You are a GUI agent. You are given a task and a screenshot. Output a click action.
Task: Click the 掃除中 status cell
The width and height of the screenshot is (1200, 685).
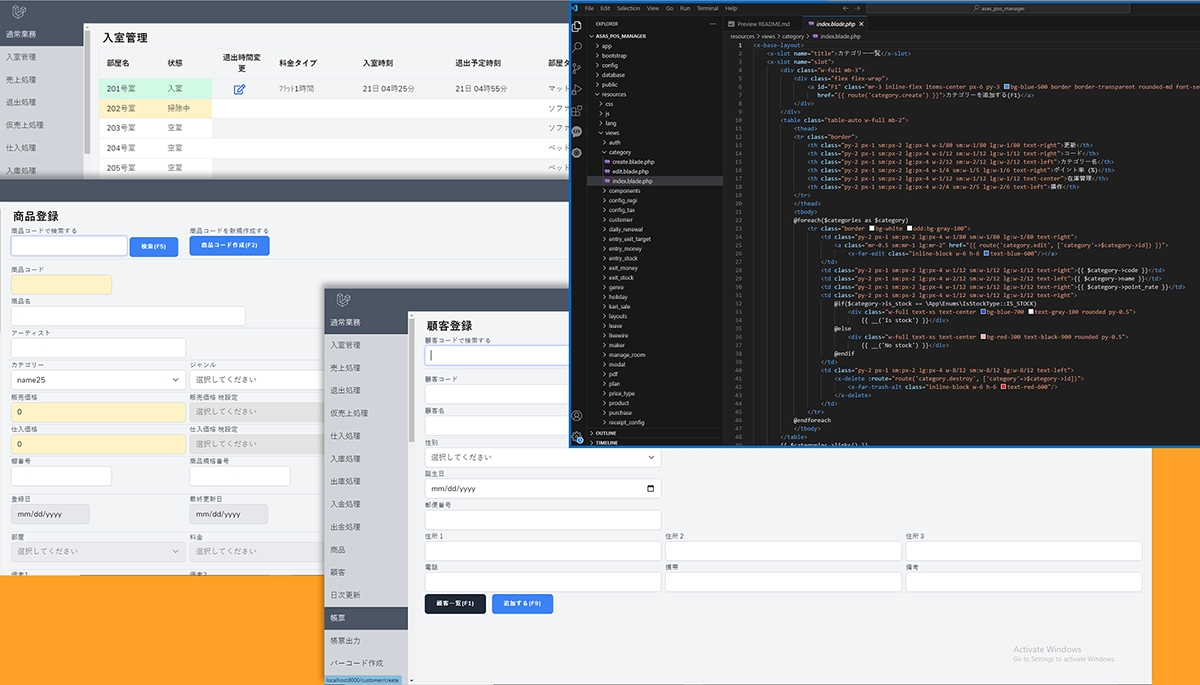[185, 108]
